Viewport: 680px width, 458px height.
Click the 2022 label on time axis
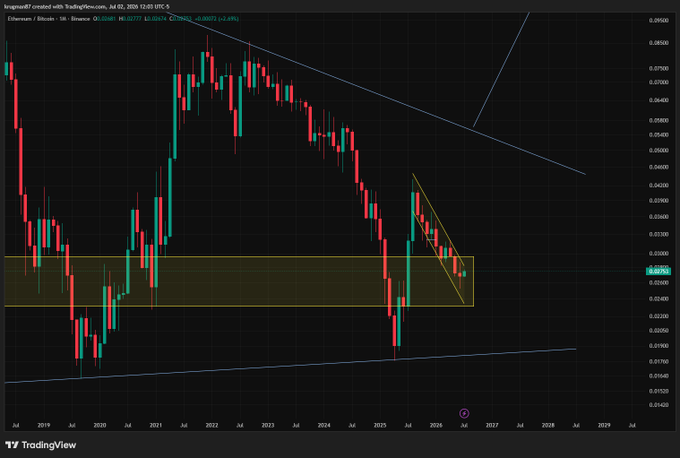[212, 425]
